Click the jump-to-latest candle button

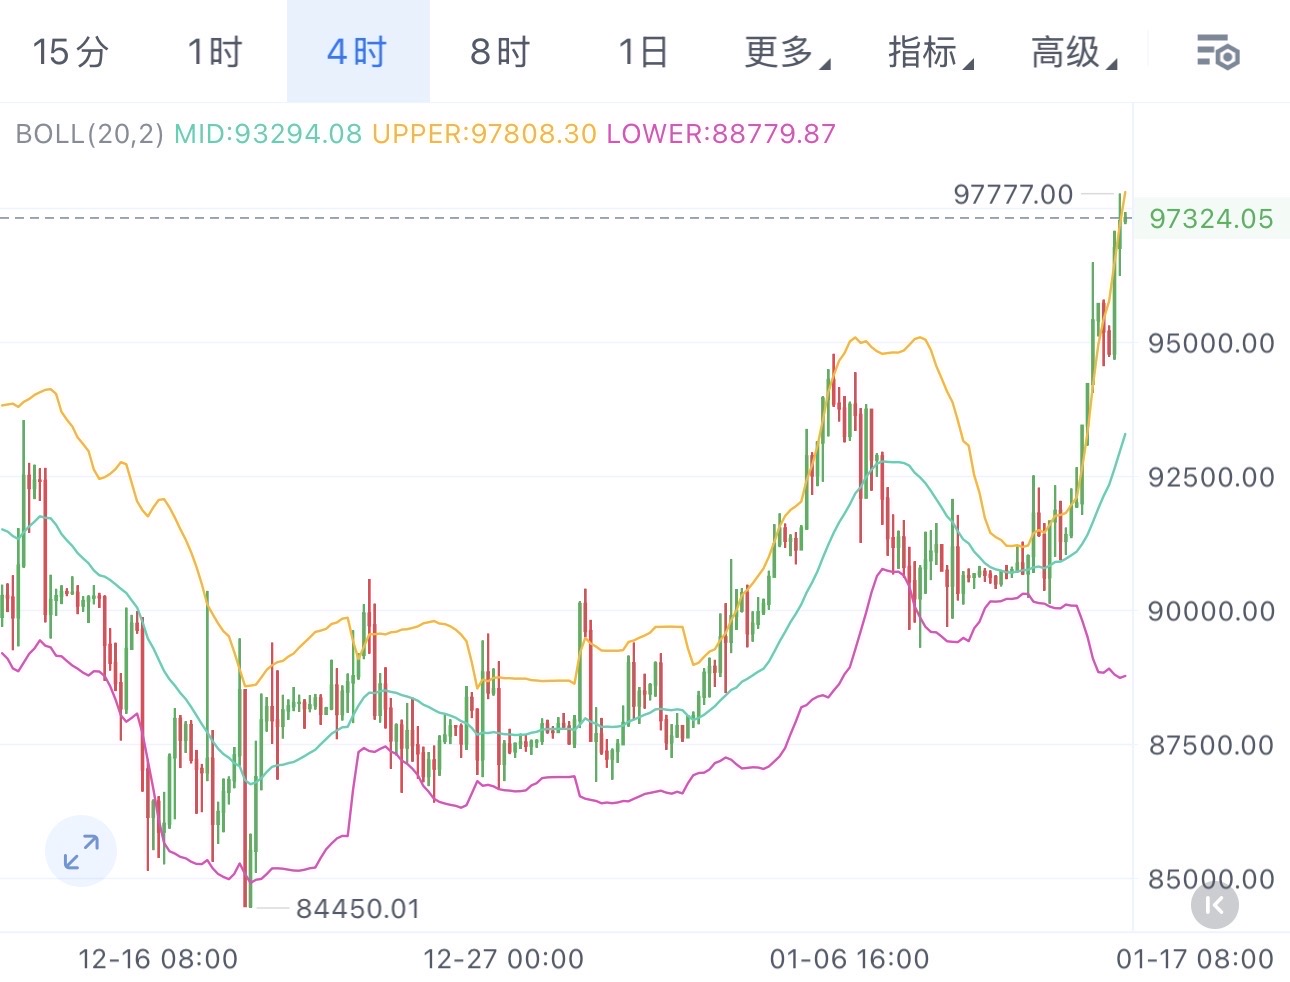pyautogui.click(x=1214, y=905)
